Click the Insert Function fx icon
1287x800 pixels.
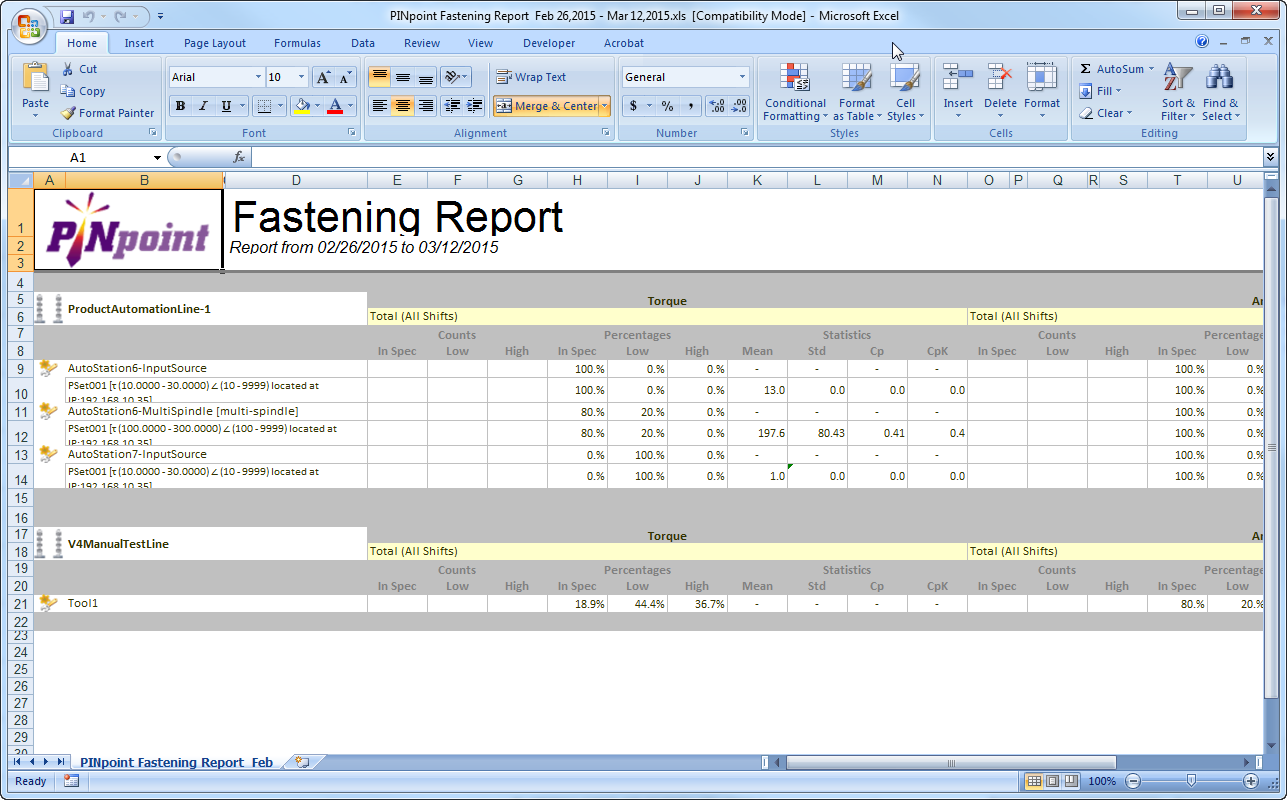(x=239, y=157)
